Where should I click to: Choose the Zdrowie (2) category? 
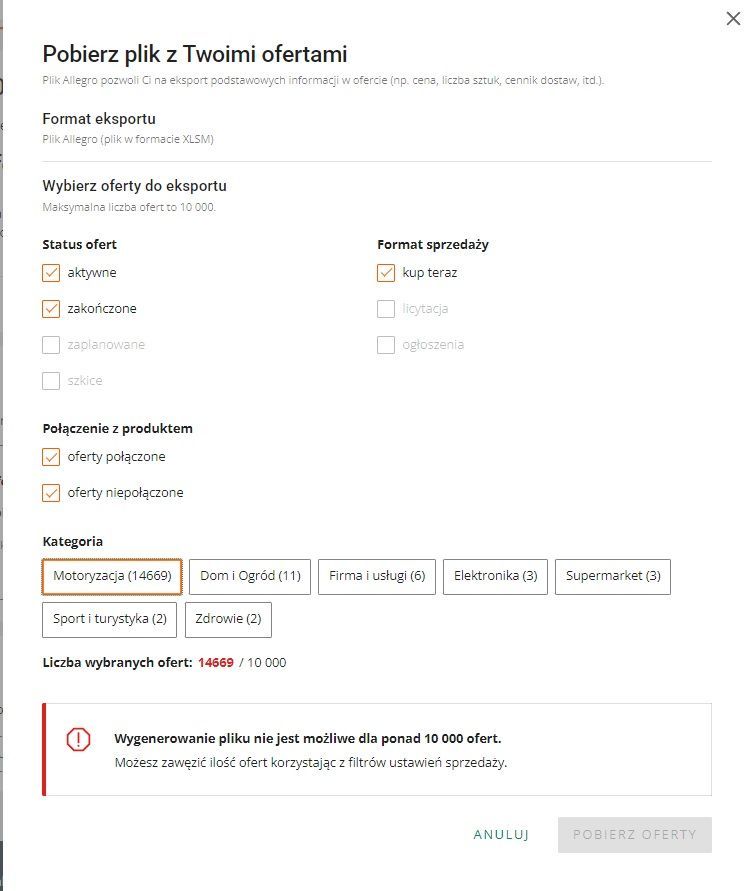point(228,620)
